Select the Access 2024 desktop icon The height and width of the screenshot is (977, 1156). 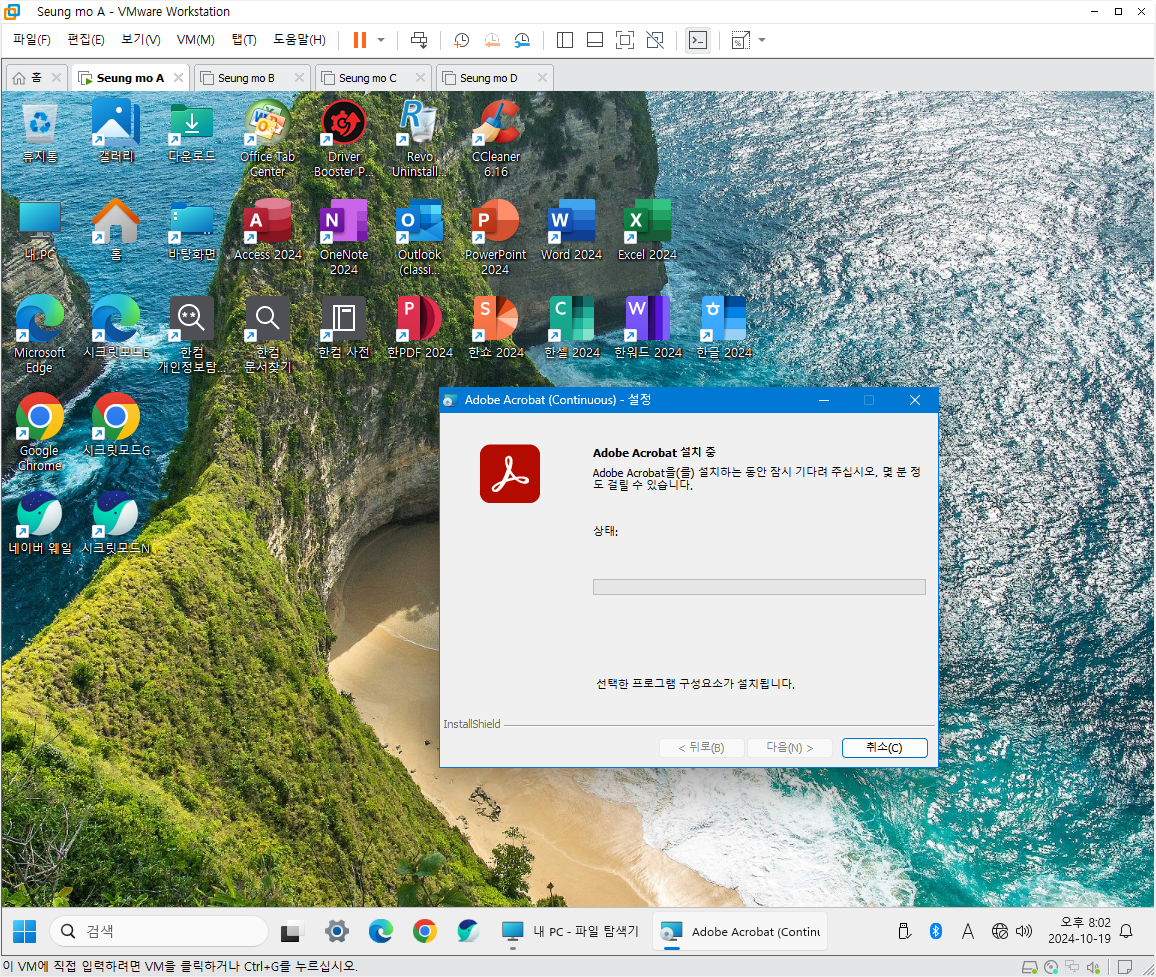pos(267,230)
